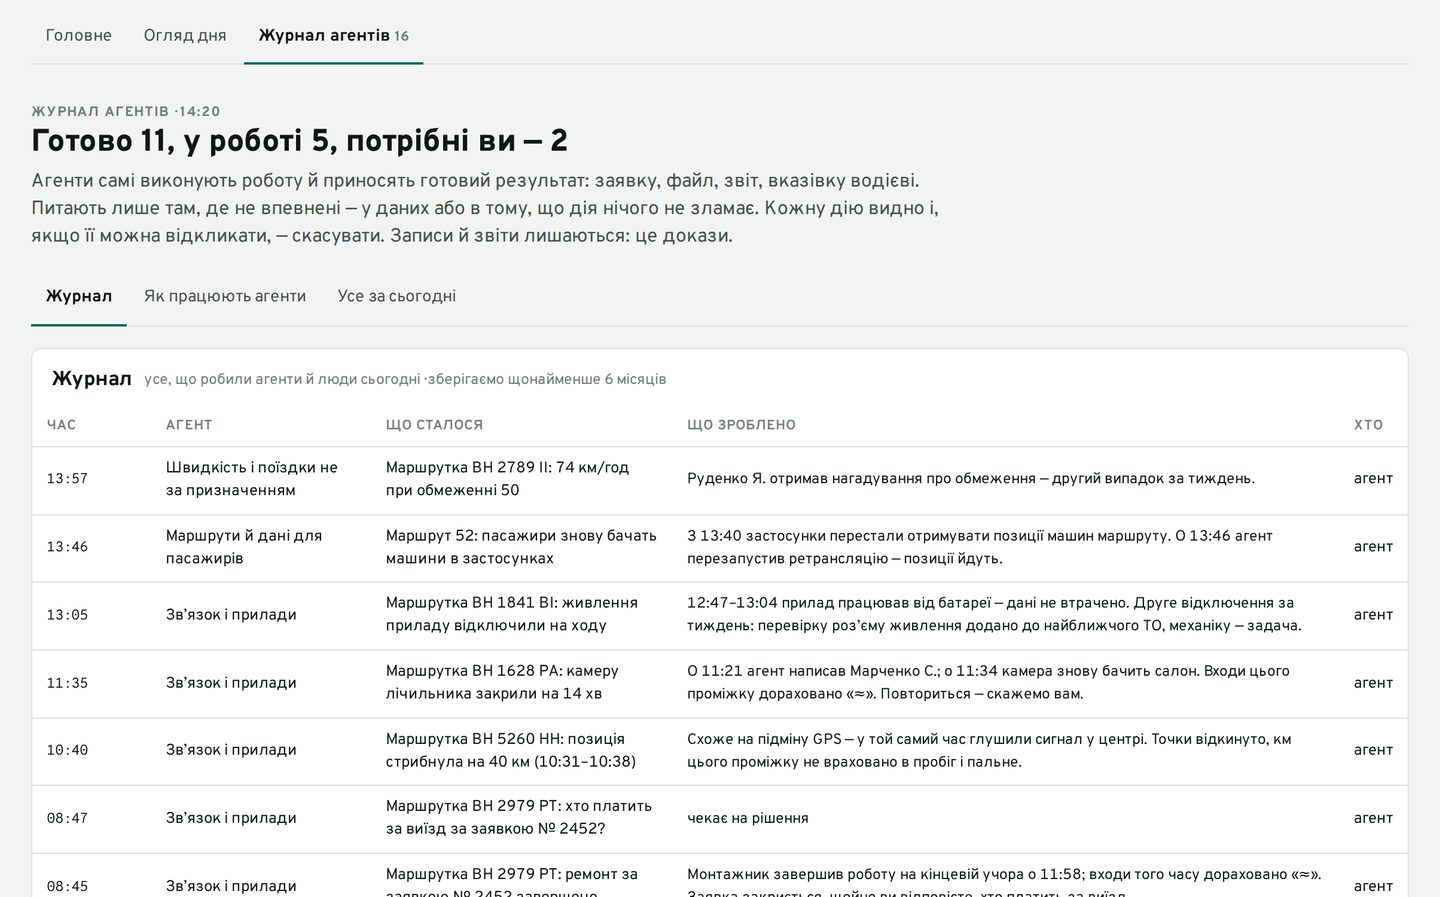The image size is (1440, 897).
Task: Click event 'Маршрутка ВН 2789 ІІ: 74 км/год'
Action: click(x=507, y=479)
